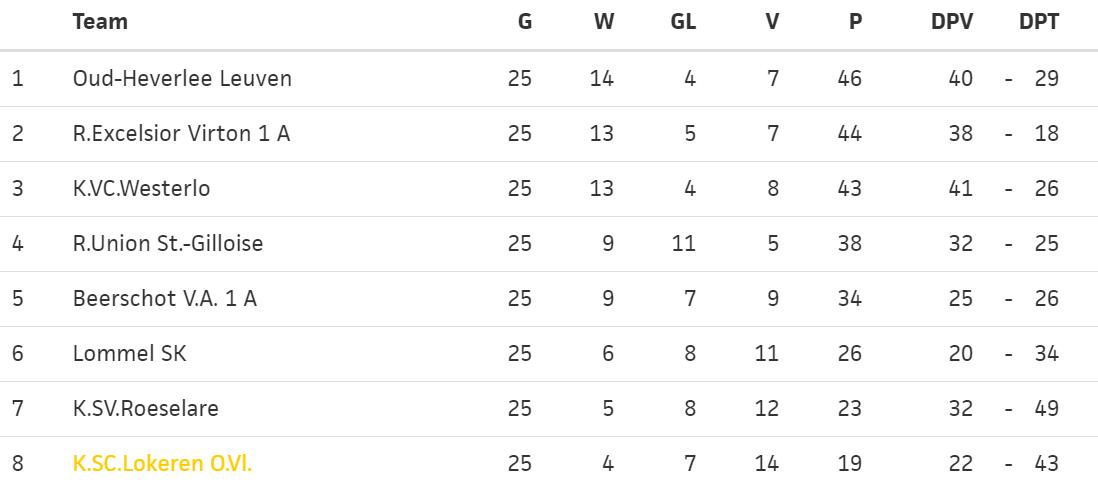Click the V column header

point(772,21)
